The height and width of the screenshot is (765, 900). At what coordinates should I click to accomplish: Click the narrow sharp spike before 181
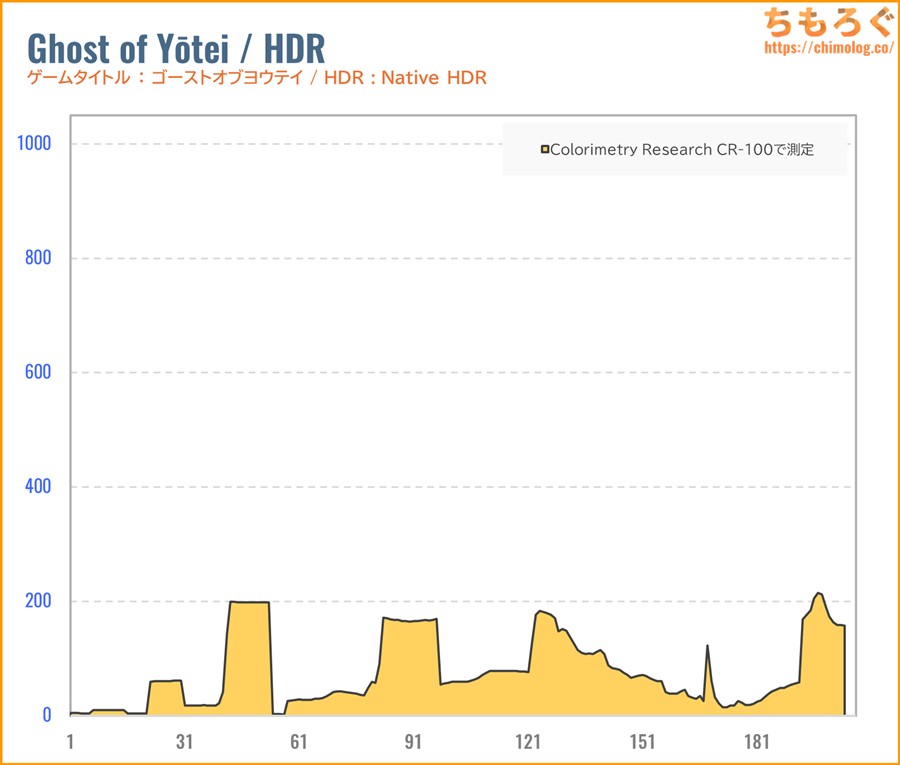tap(707, 648)
